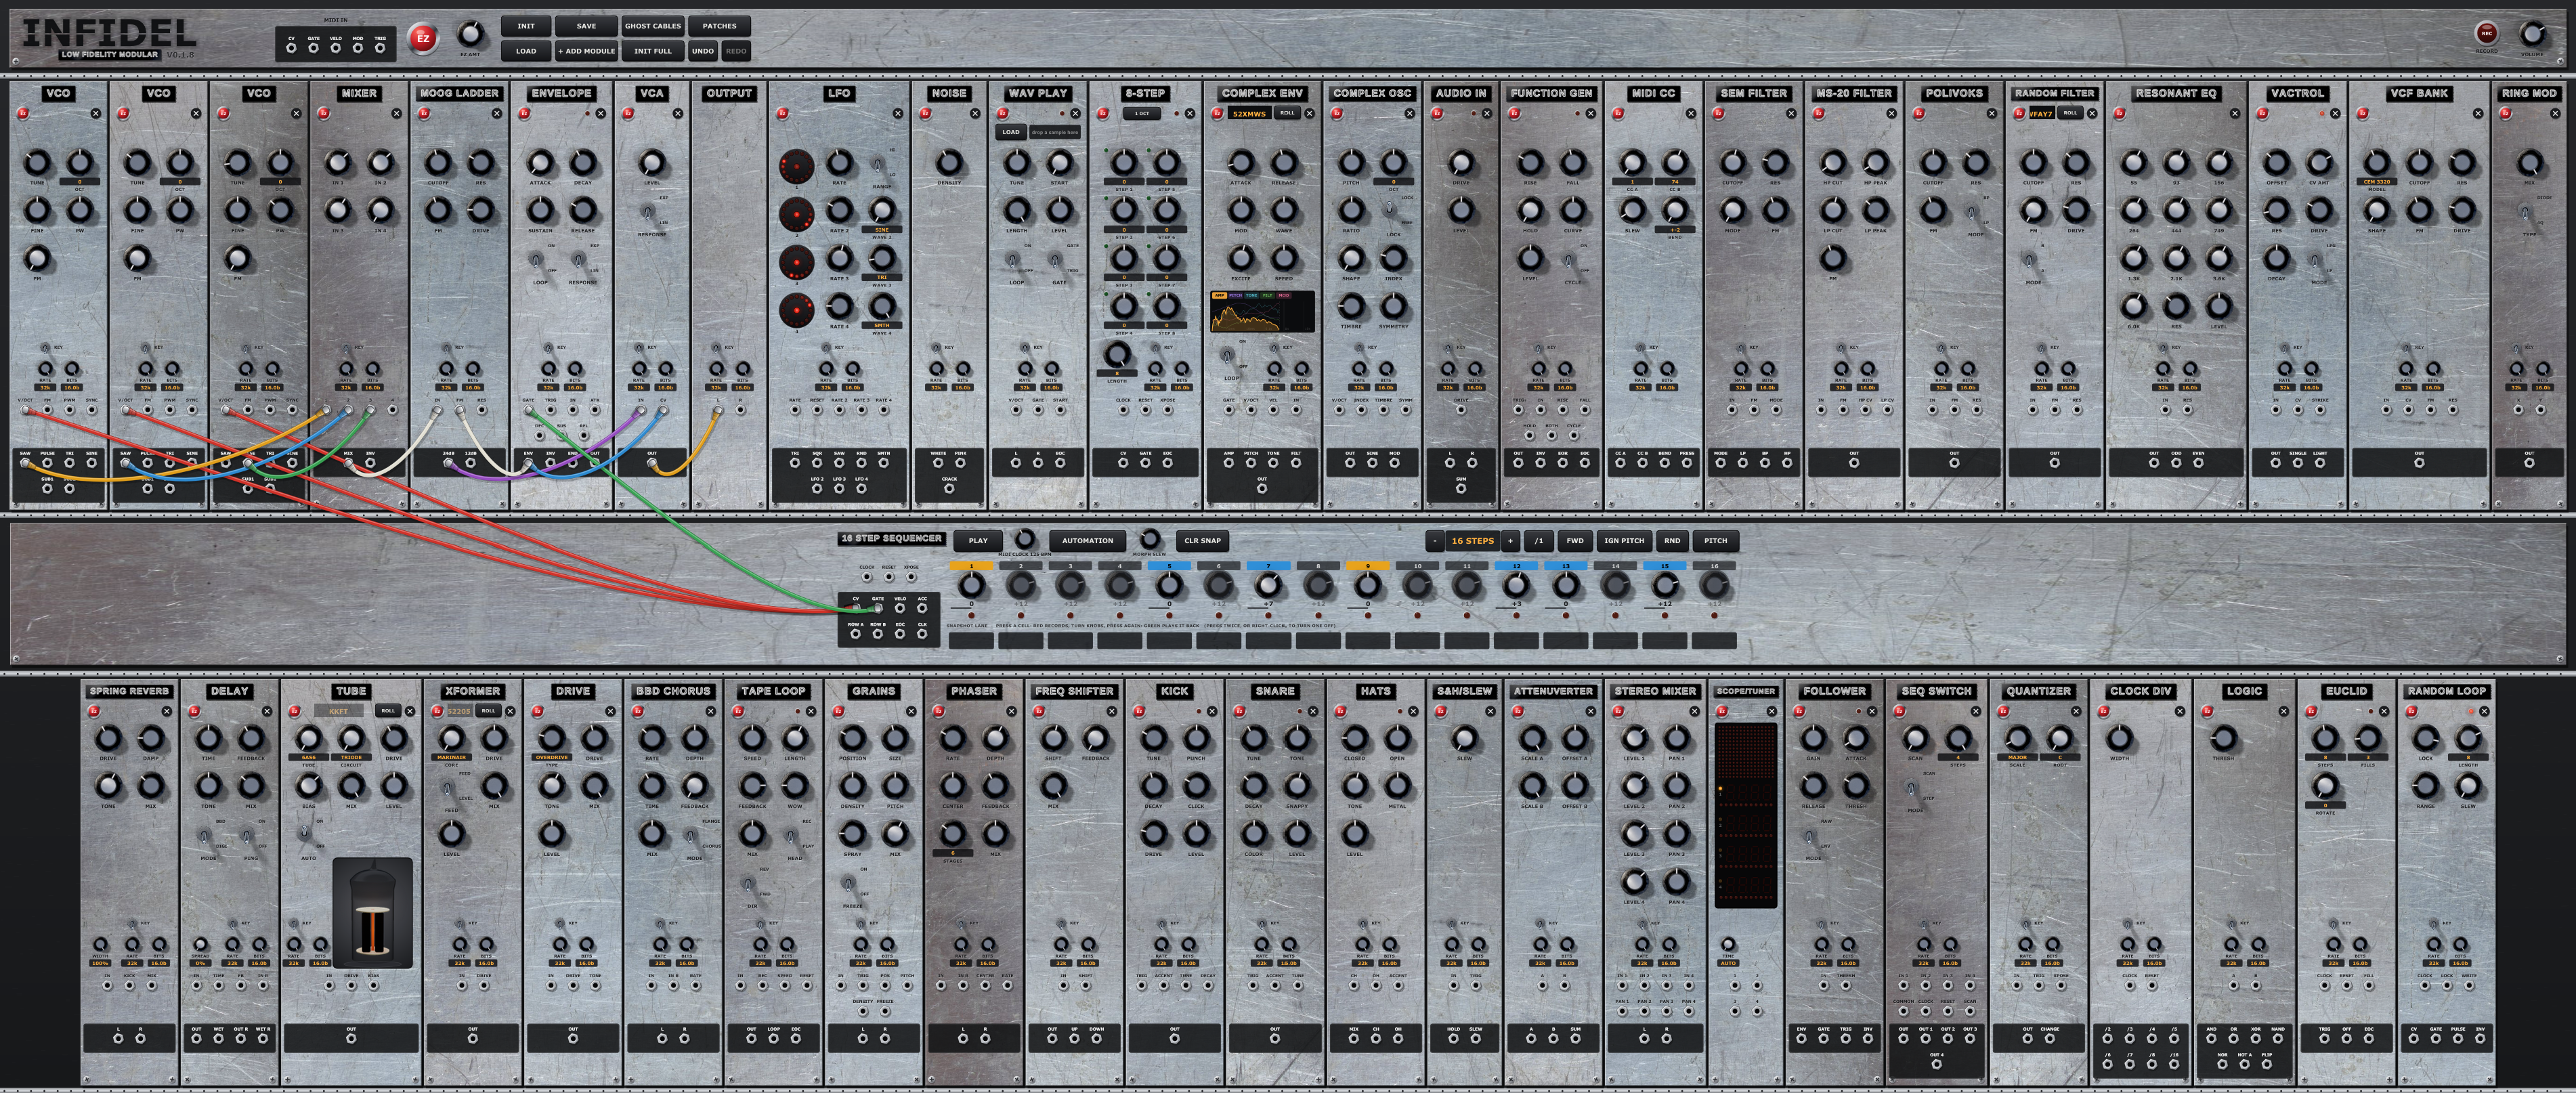The height and width of the screenshot is (1093, 2576).
Task: Click the INIT menu button
Action: 526,26
